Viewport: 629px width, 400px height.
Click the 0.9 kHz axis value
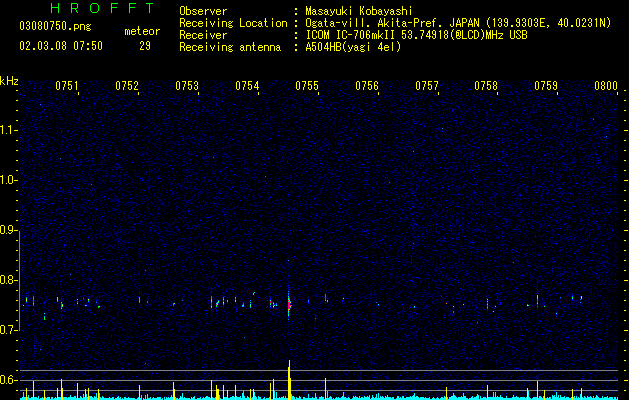click(7, 230)
